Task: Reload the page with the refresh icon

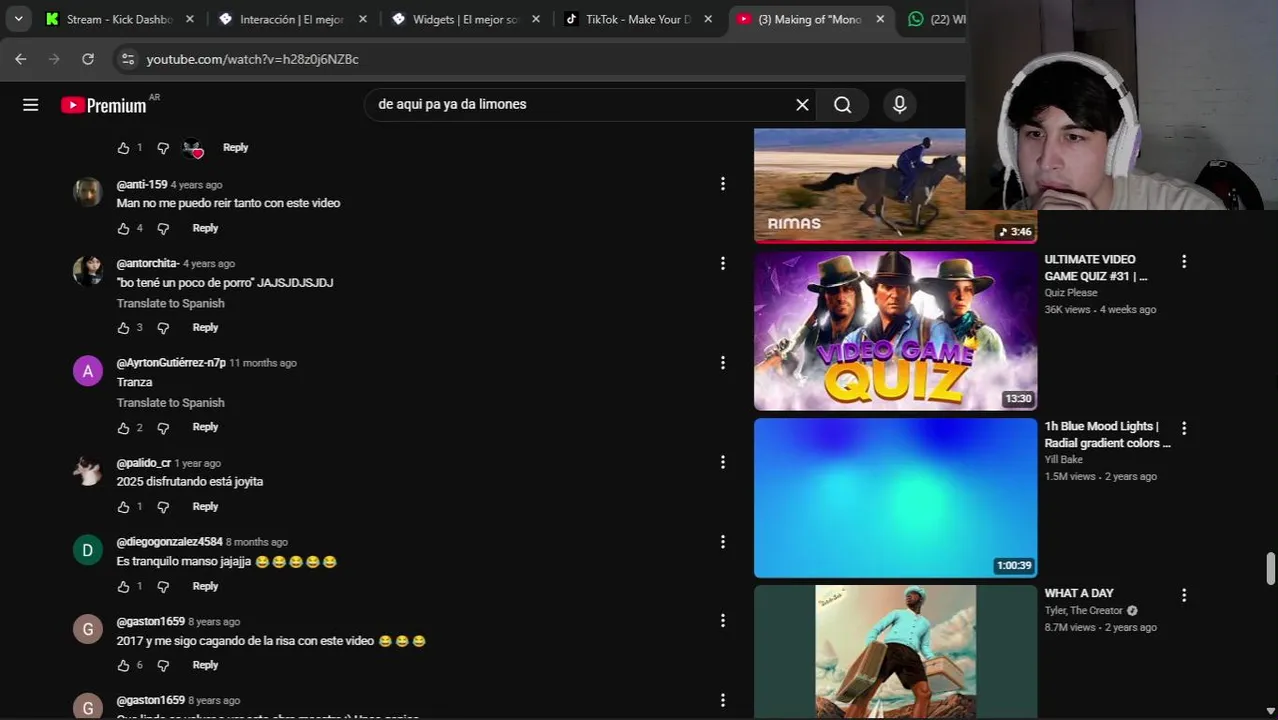Action: (x=88, y=59)
